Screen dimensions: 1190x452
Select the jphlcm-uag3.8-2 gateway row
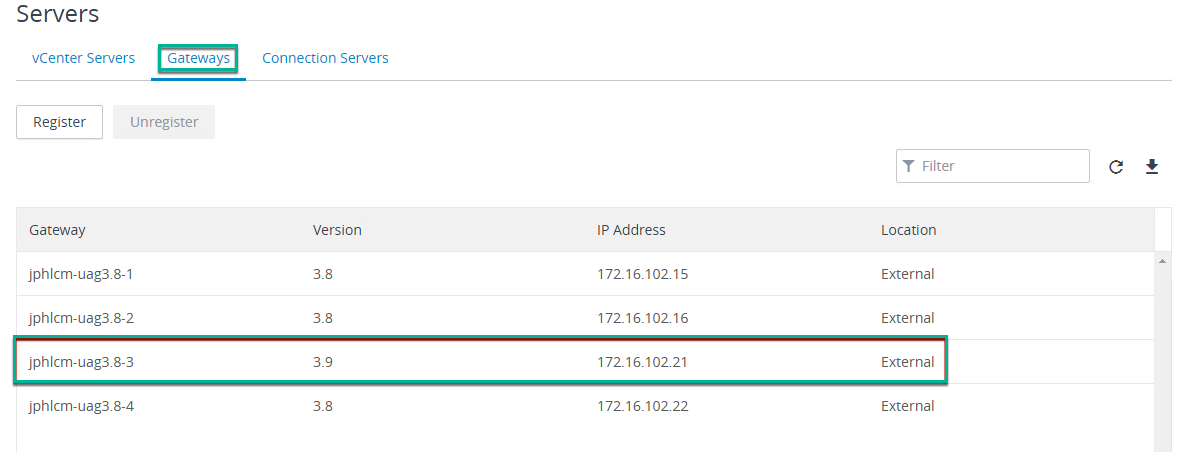coord(585,318)
